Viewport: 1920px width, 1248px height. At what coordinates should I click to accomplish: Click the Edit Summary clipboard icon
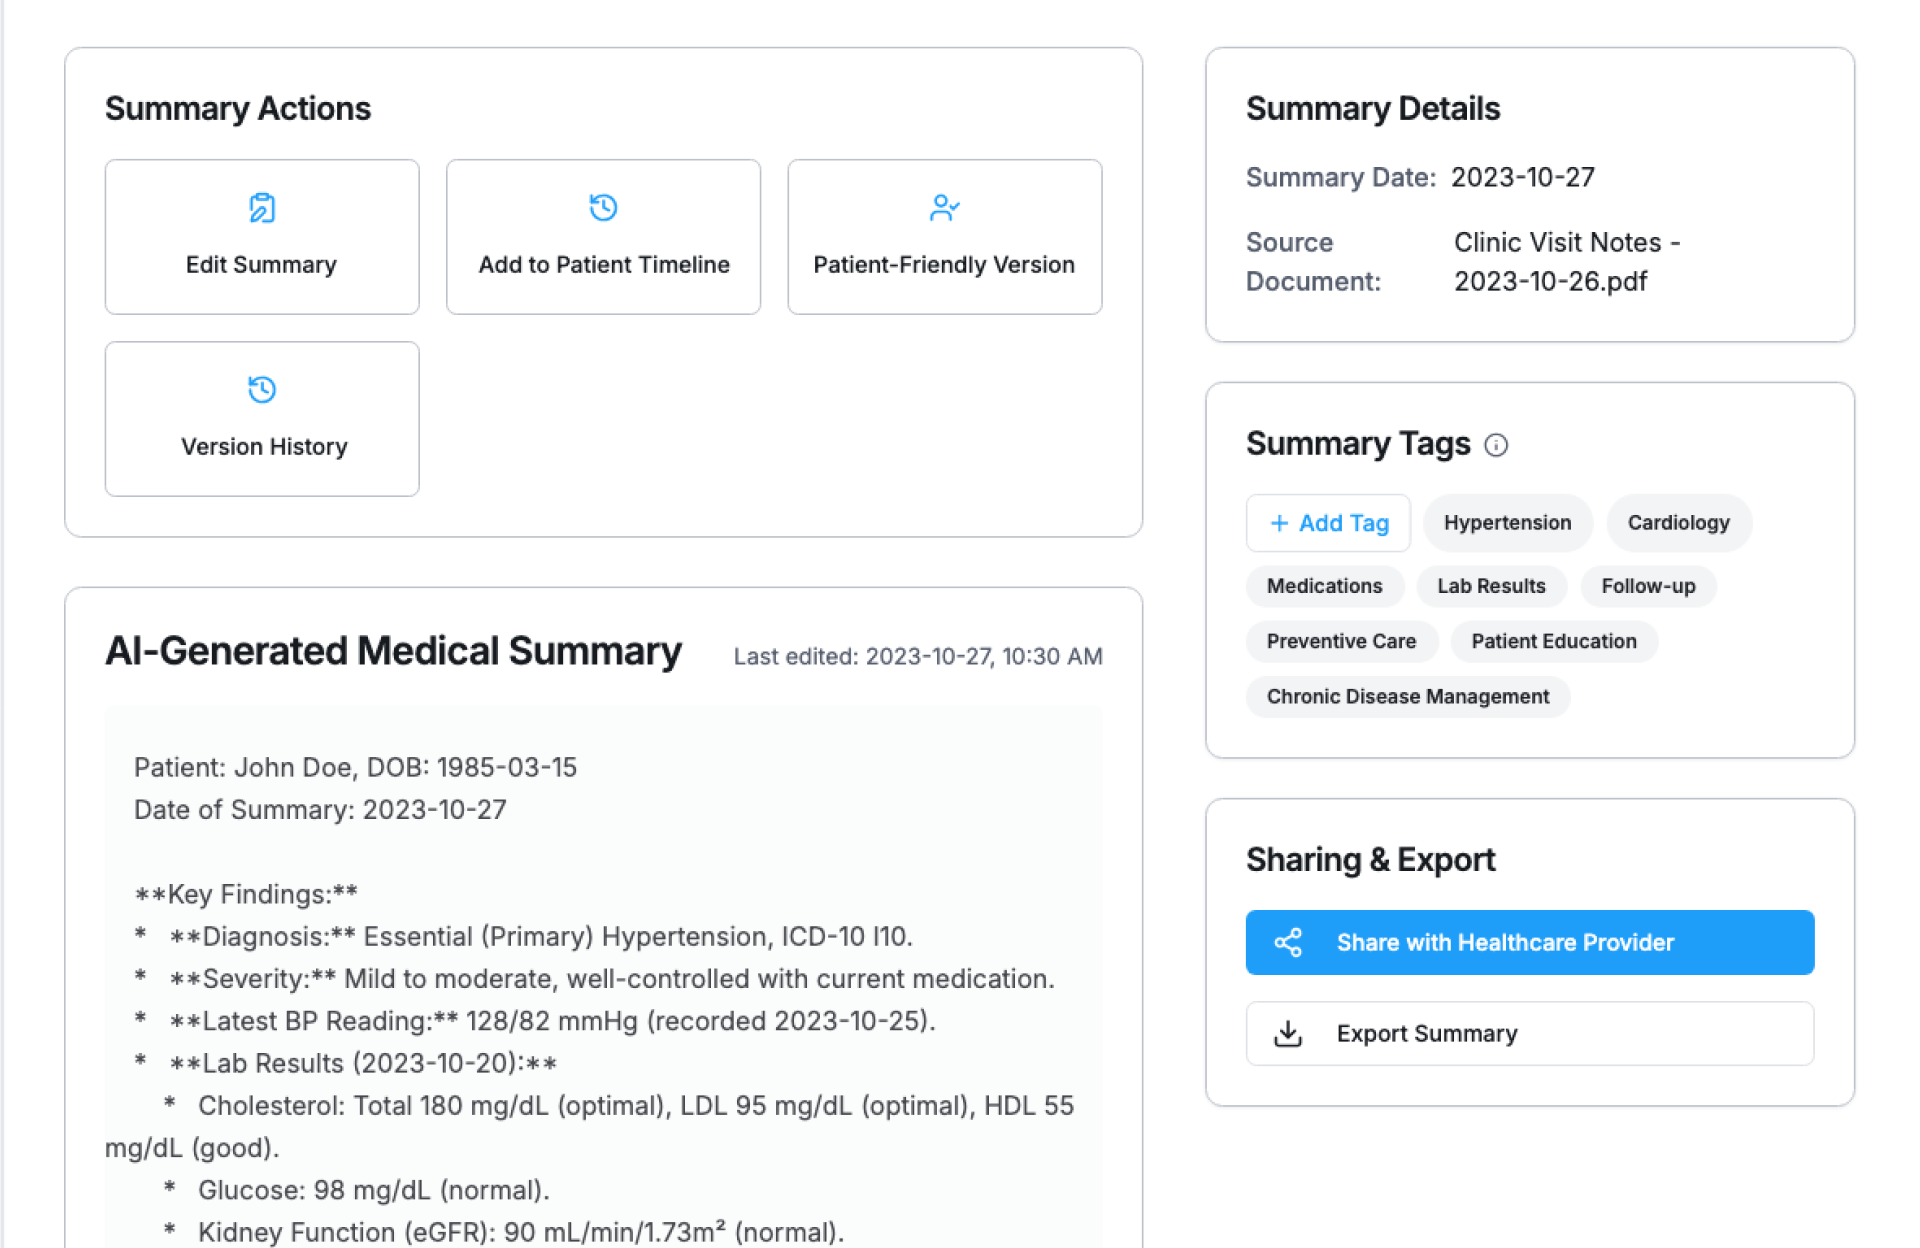click(262, 208)
